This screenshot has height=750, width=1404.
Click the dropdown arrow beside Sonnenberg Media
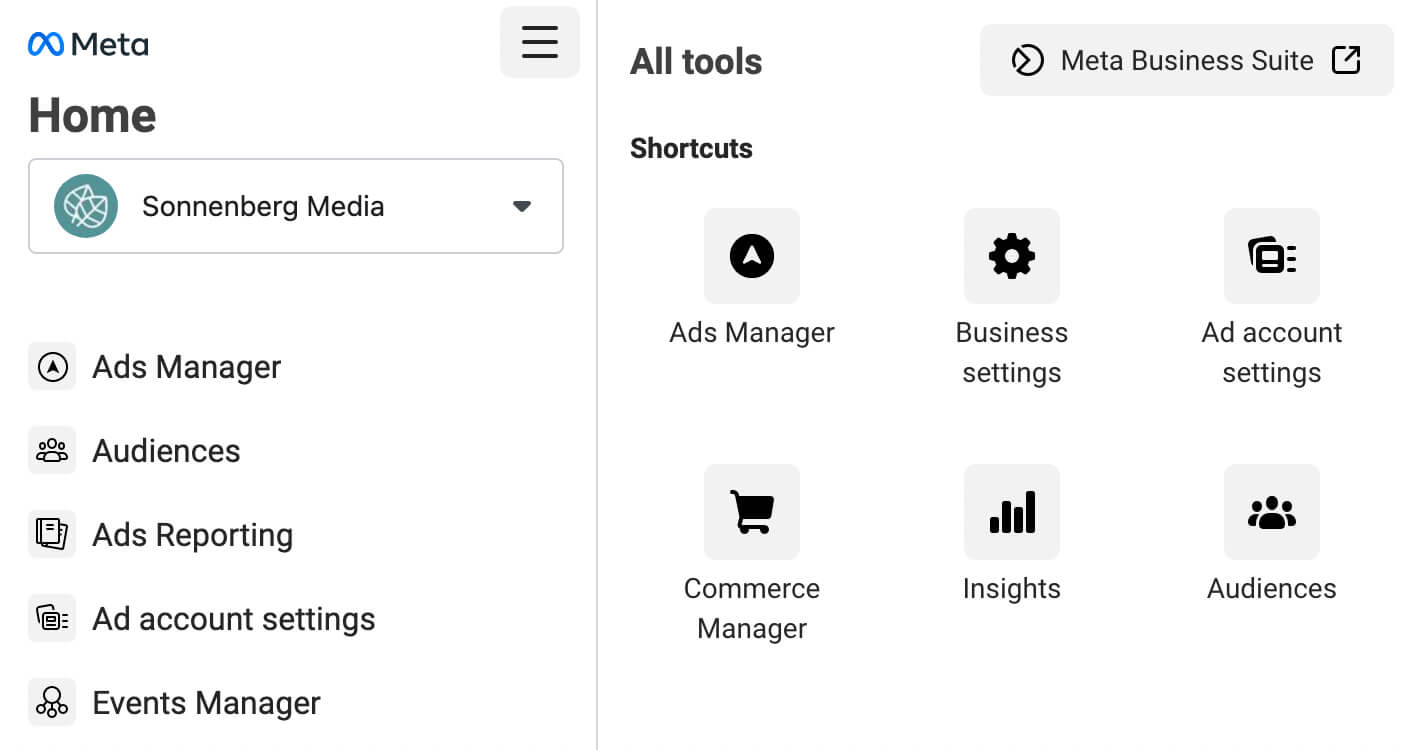(521, 206)
